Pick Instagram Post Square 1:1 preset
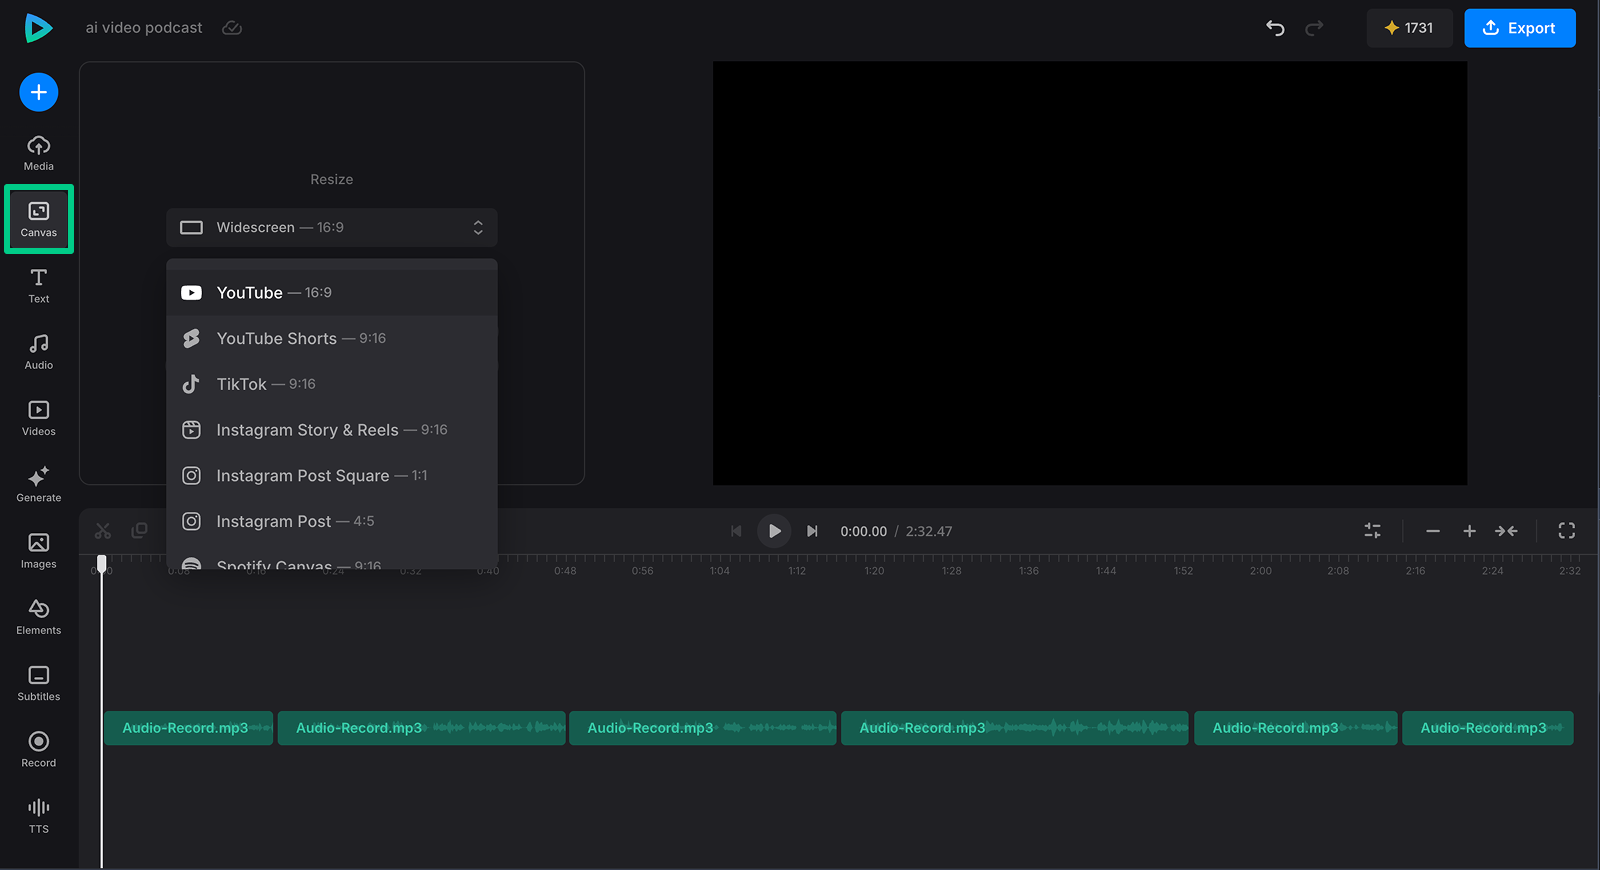Image resolution: width=1600 pixels, height=870 pixels. click(x=332, y=476)
